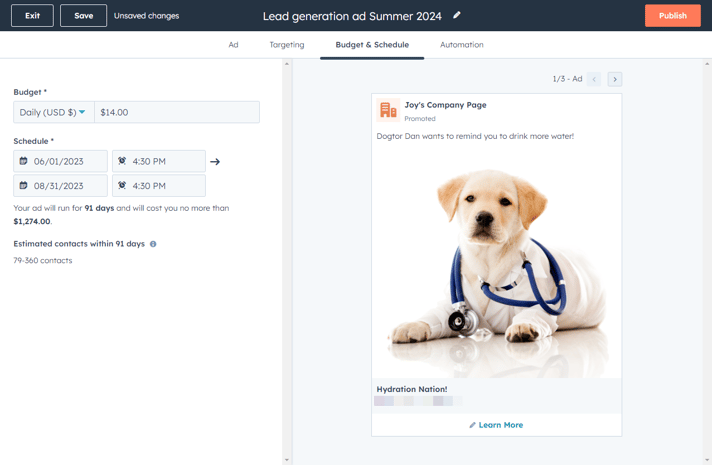Screen dimensions: 712x465
Task: Click the calendar icon in end date field
Action: click(24, 186)
